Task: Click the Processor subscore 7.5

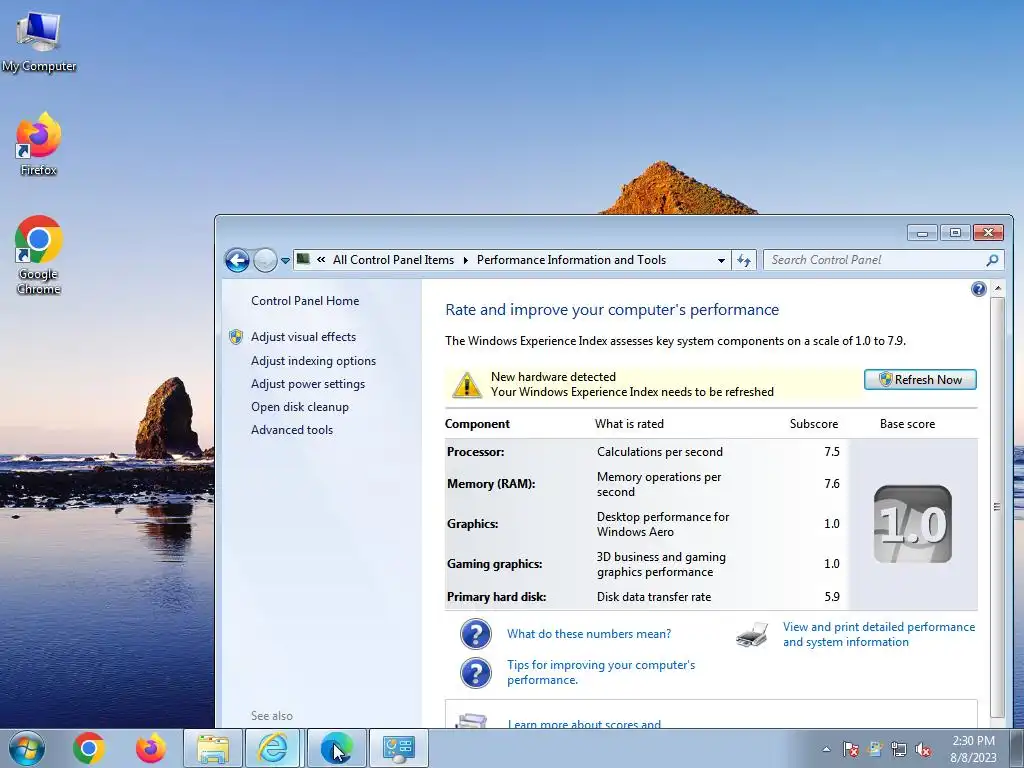Action: pos(831,452)
